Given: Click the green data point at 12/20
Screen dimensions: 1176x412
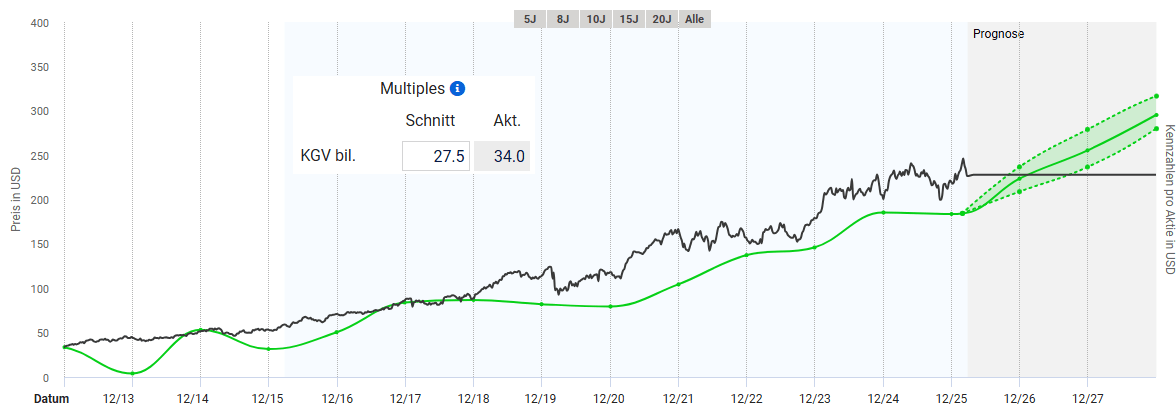Looking at the screenshot, I should [610, 306].
